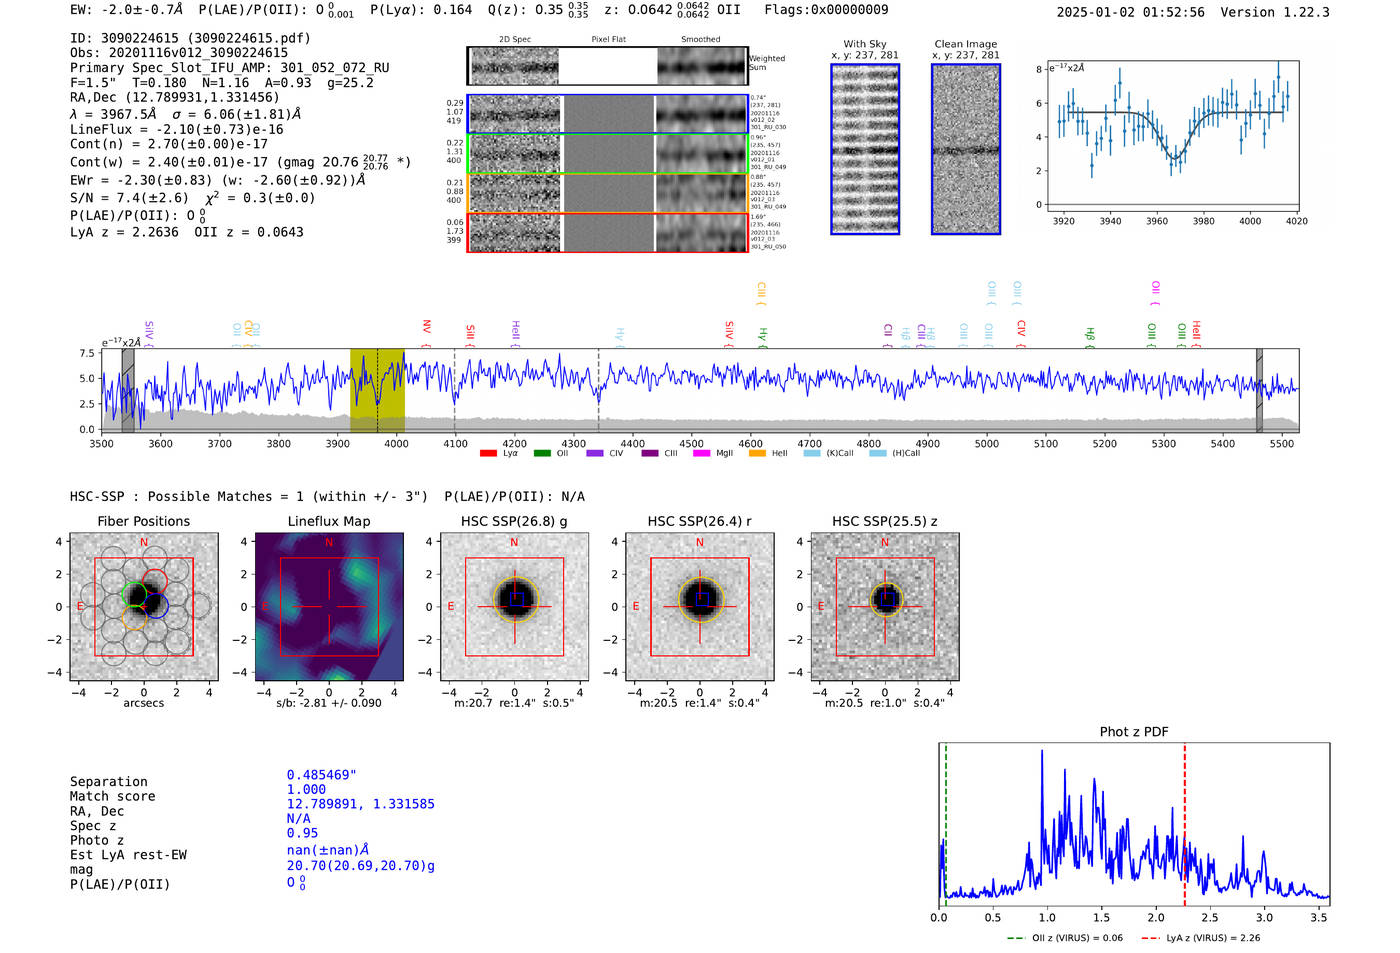
Task: Click the matched RA, Dec coordinates value
Action: pos(360,804)
